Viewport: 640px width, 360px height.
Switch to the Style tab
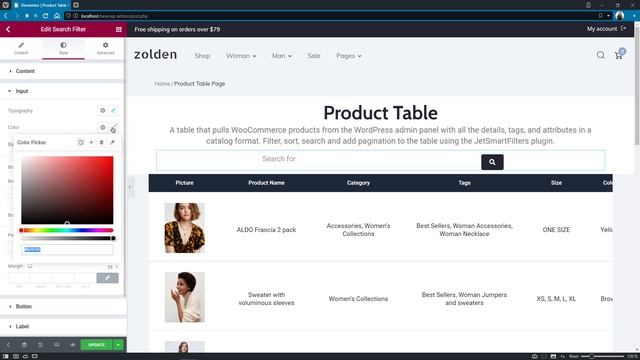coord(63,49)
